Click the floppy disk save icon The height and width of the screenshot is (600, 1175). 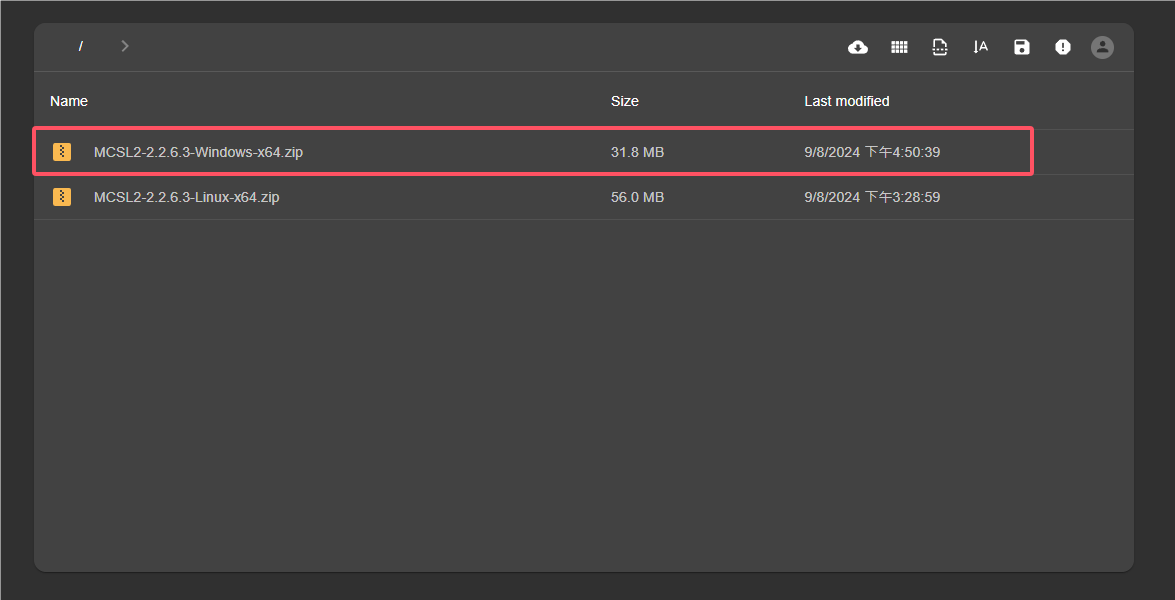point(1021,47)
